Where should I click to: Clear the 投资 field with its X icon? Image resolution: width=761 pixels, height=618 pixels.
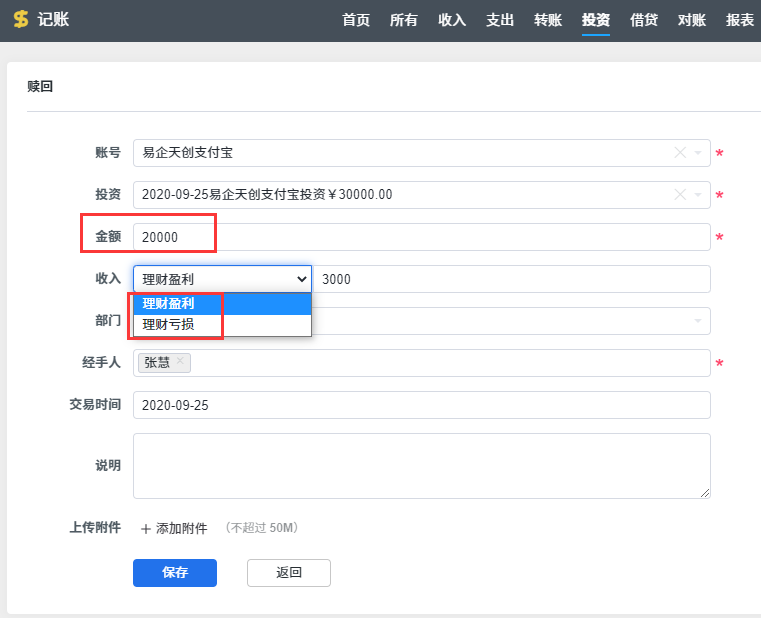coord(680,195)
